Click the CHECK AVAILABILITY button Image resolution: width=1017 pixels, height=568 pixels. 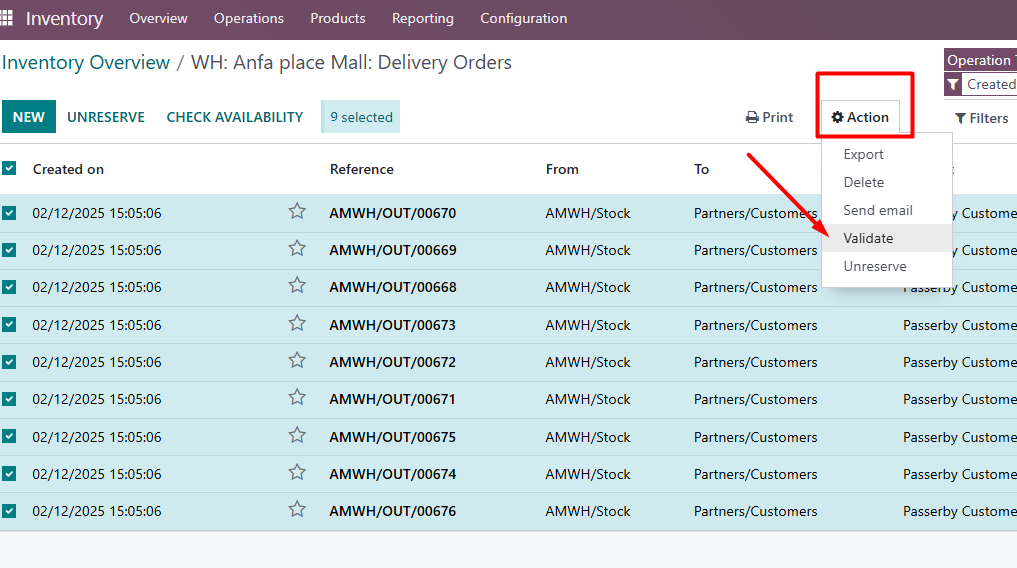tap(235, 117)
